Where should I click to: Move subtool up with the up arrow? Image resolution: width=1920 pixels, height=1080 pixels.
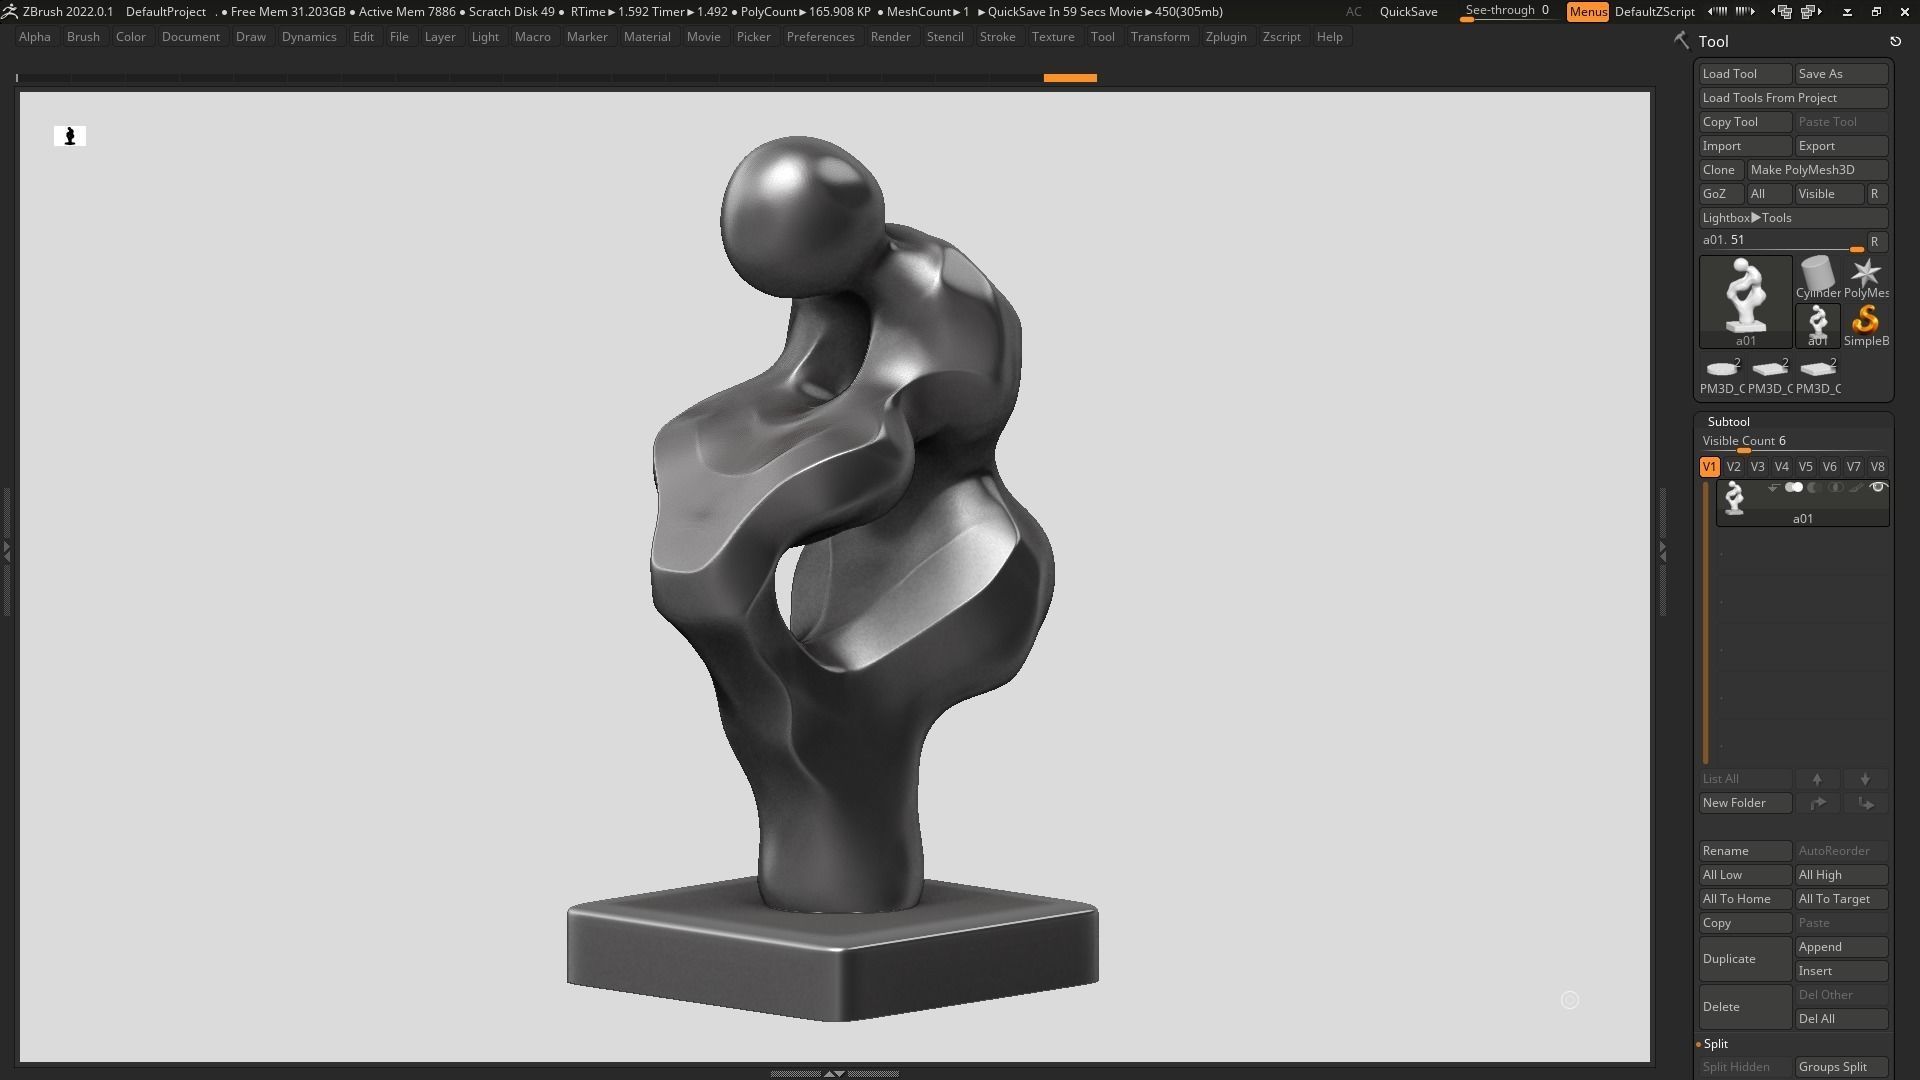point(1817,779)
